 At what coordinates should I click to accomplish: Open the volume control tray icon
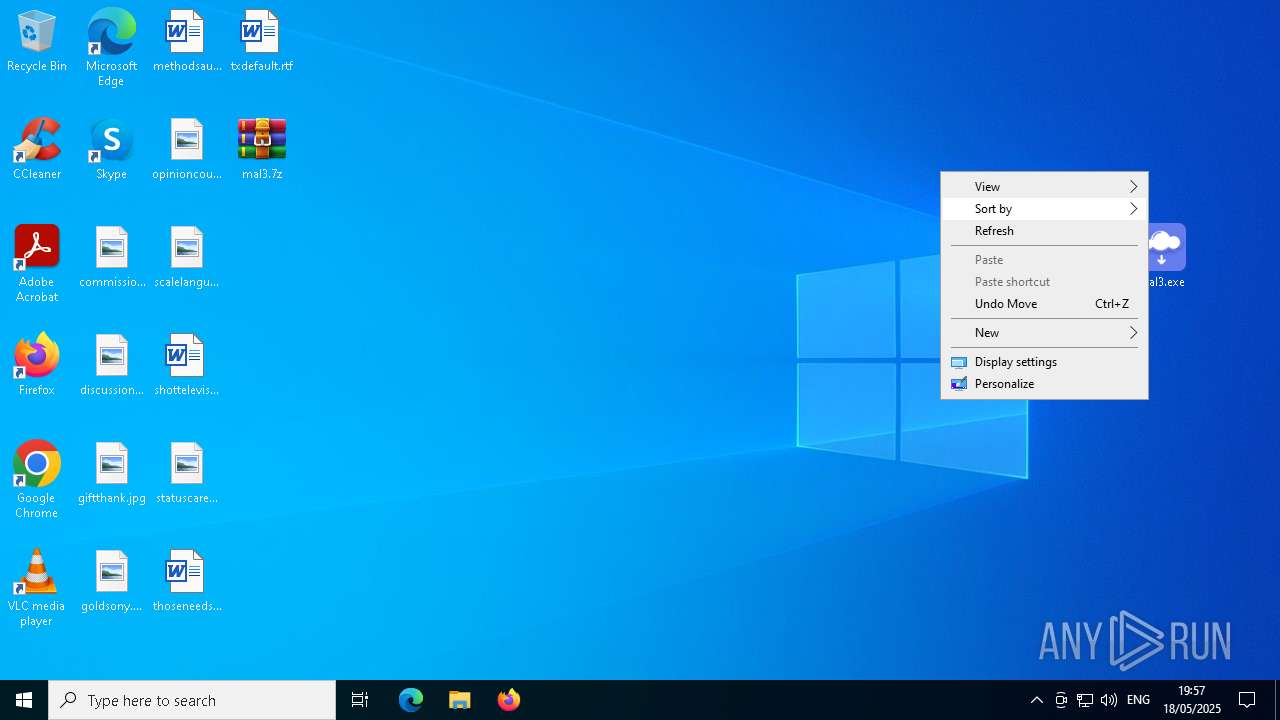click(x=1109, y=700)
